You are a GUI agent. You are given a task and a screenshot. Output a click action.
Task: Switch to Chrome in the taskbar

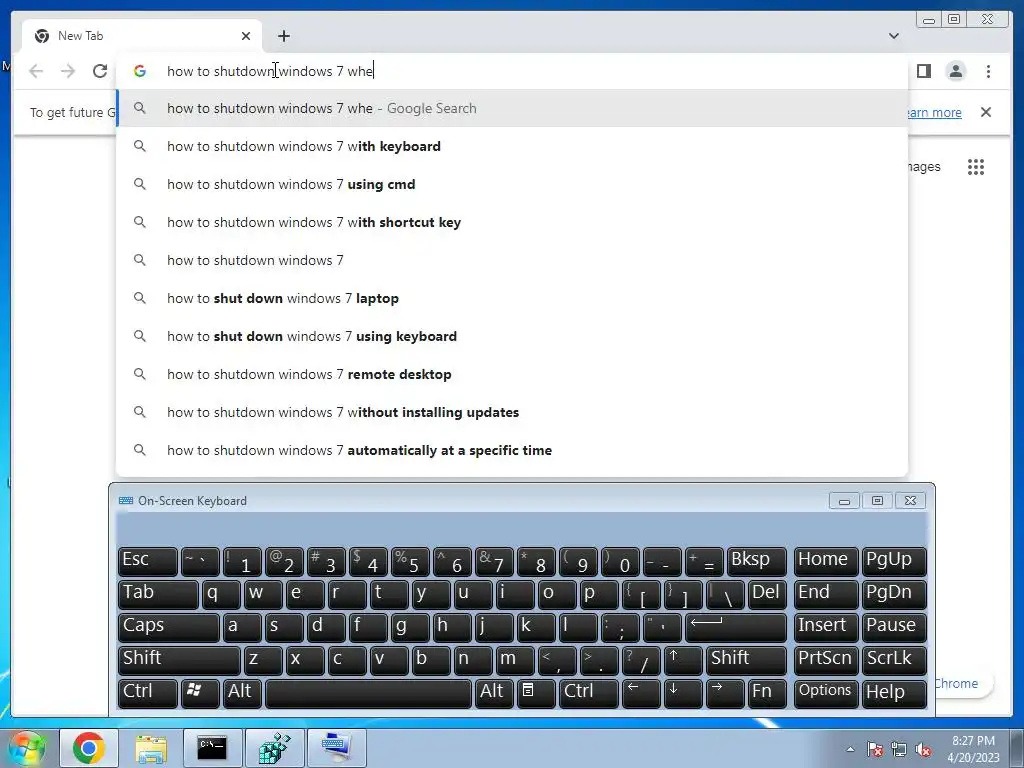pos(89,748)
